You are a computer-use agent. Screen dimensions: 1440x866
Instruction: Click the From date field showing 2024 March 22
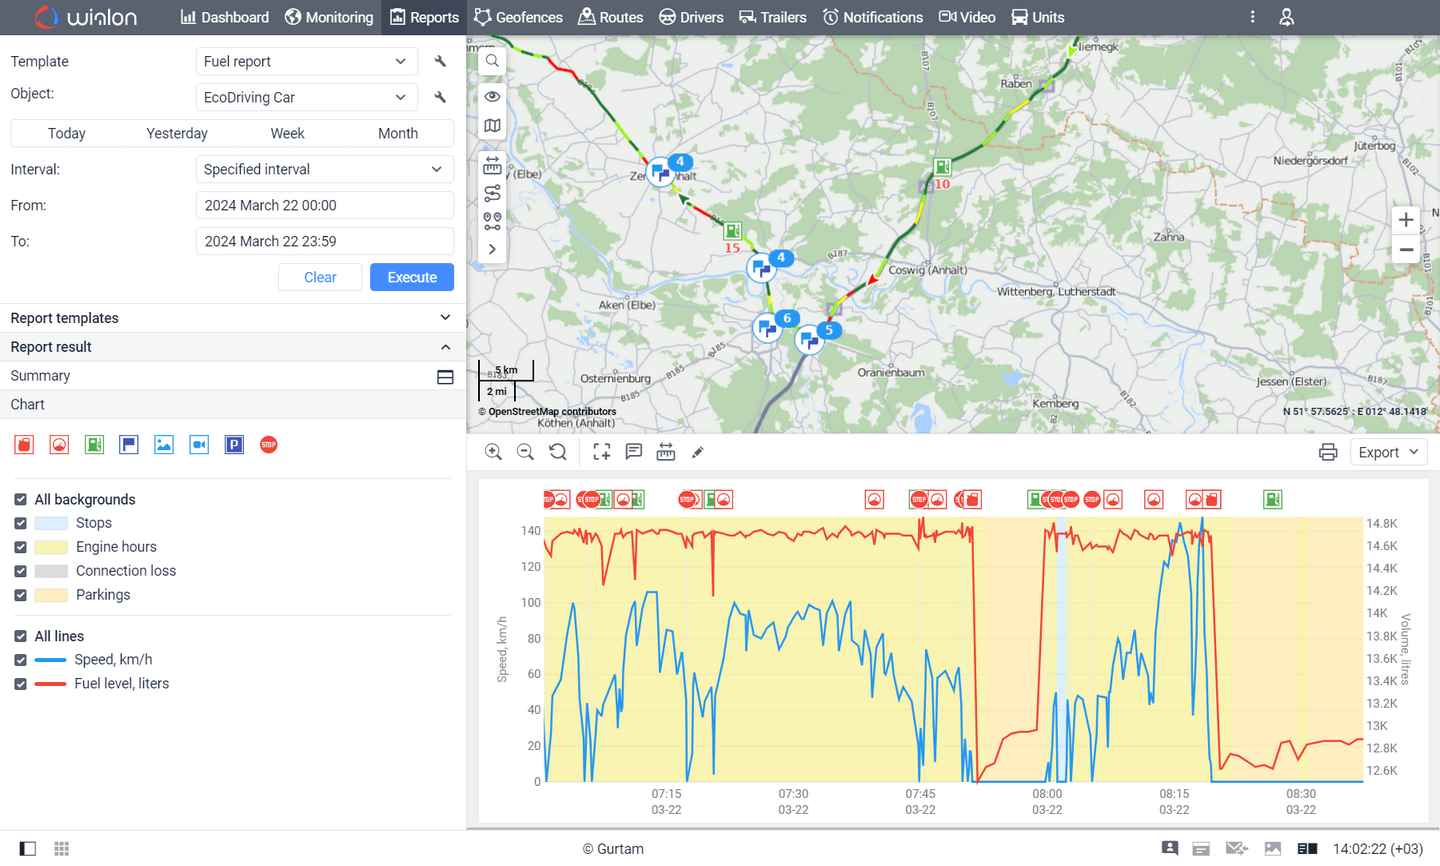[324, 205]
